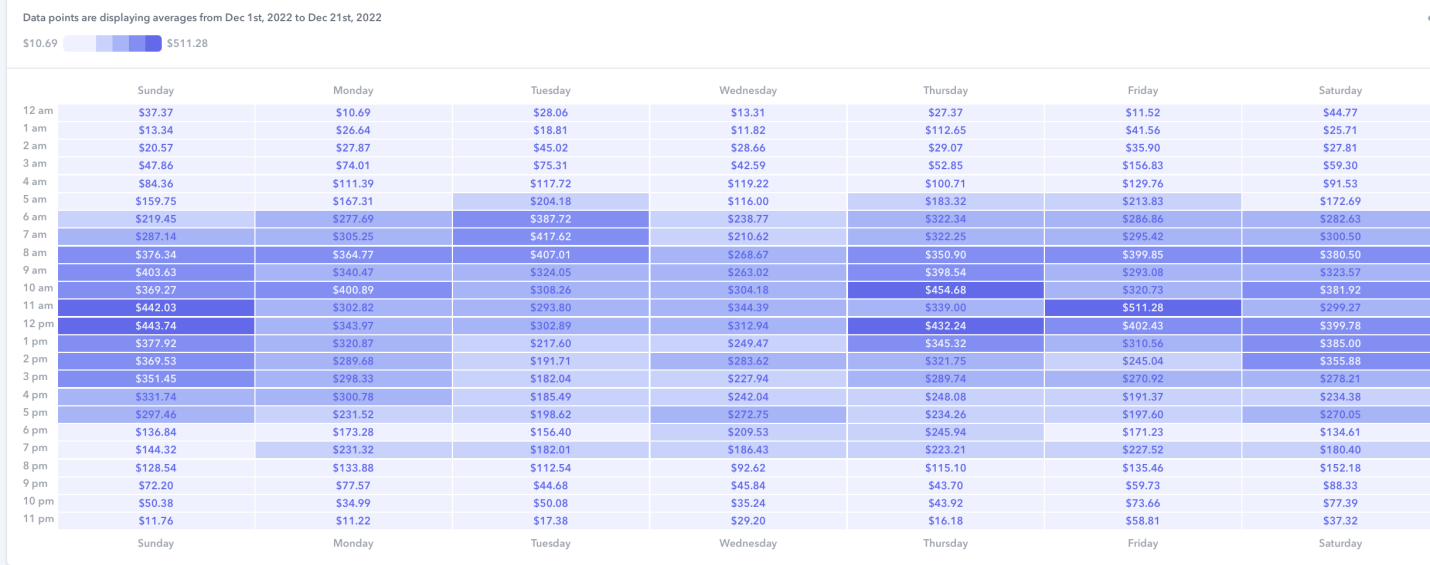Viewport: 1430px width, 565px height.
Task: Click Thursday 1 am cell $112.65
Action: click(946, 131)
